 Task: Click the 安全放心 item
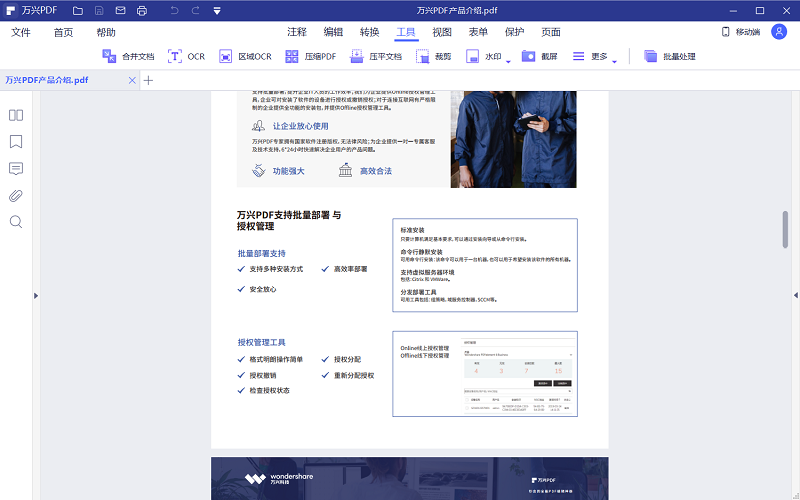263,289
